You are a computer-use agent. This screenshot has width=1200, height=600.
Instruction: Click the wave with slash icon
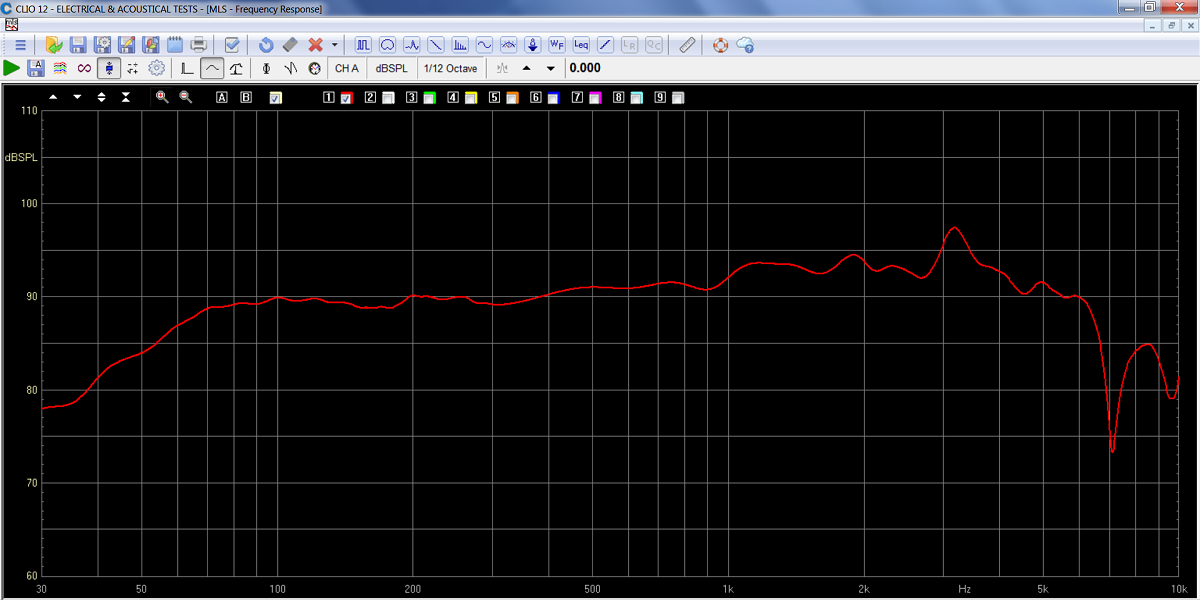click(x=290, y=68)
